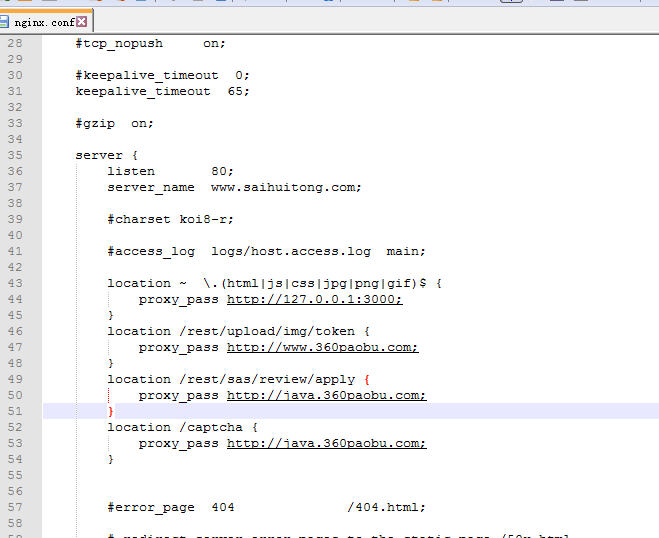Click the "www.saihuitong.com;" value
659x538 pixels.
click(286, 187)
